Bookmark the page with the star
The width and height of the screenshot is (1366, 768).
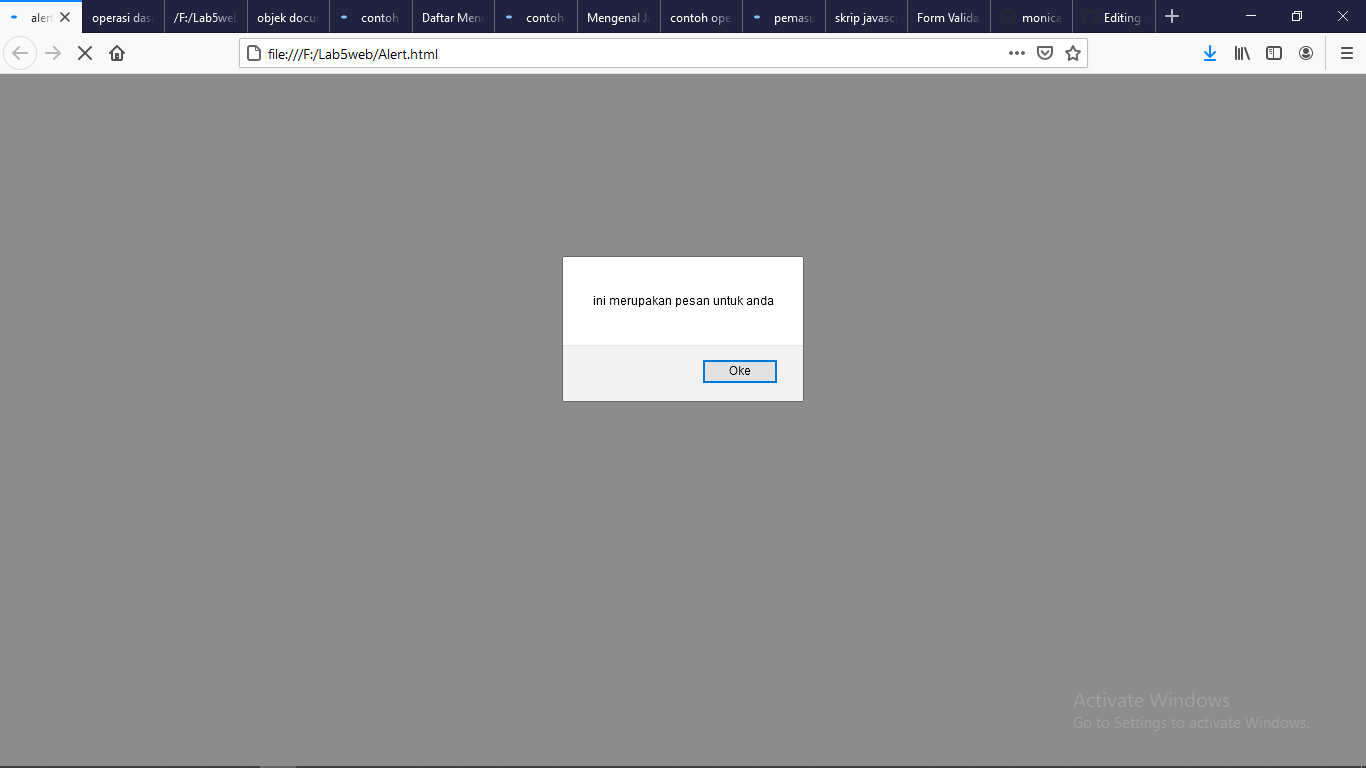(1072, 53)
